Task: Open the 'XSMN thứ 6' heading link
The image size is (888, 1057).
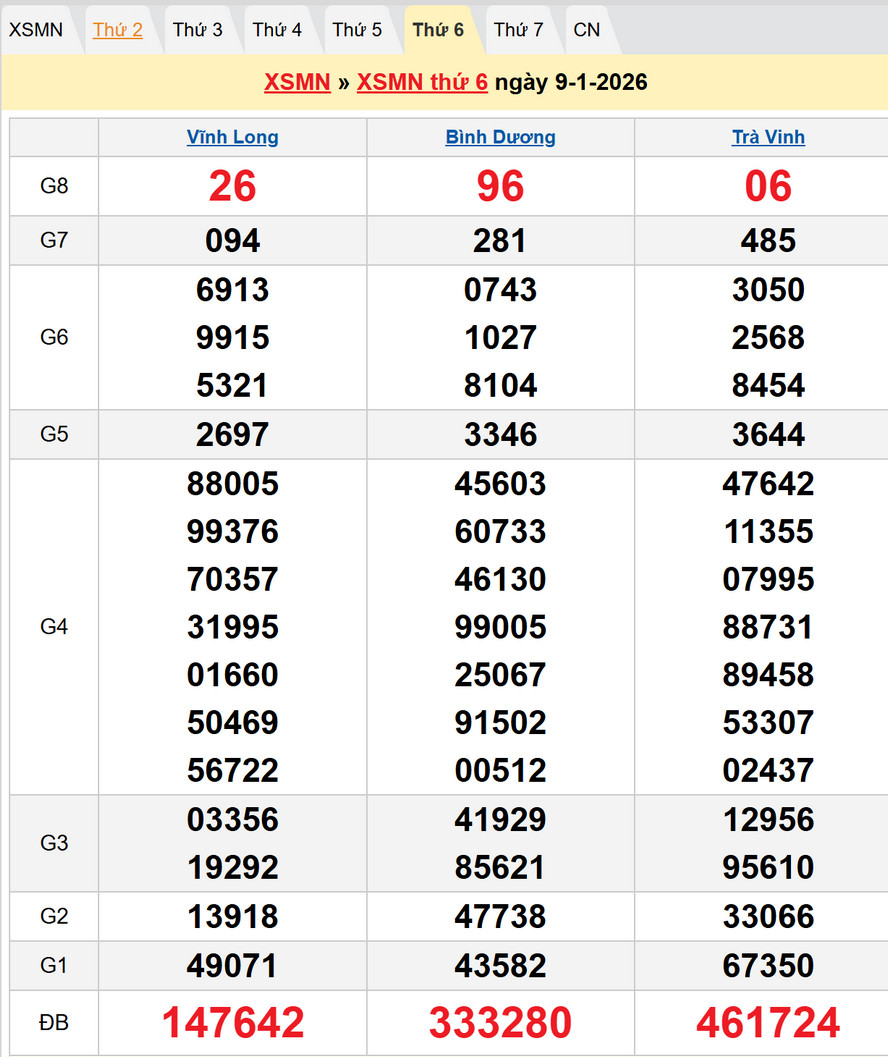Action: click(422, 82)
